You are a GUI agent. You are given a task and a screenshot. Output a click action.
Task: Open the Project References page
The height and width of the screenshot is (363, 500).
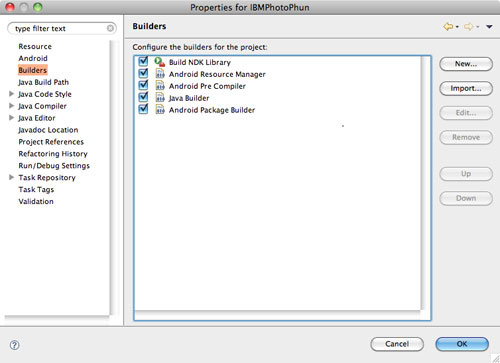(x=51, y=142)
